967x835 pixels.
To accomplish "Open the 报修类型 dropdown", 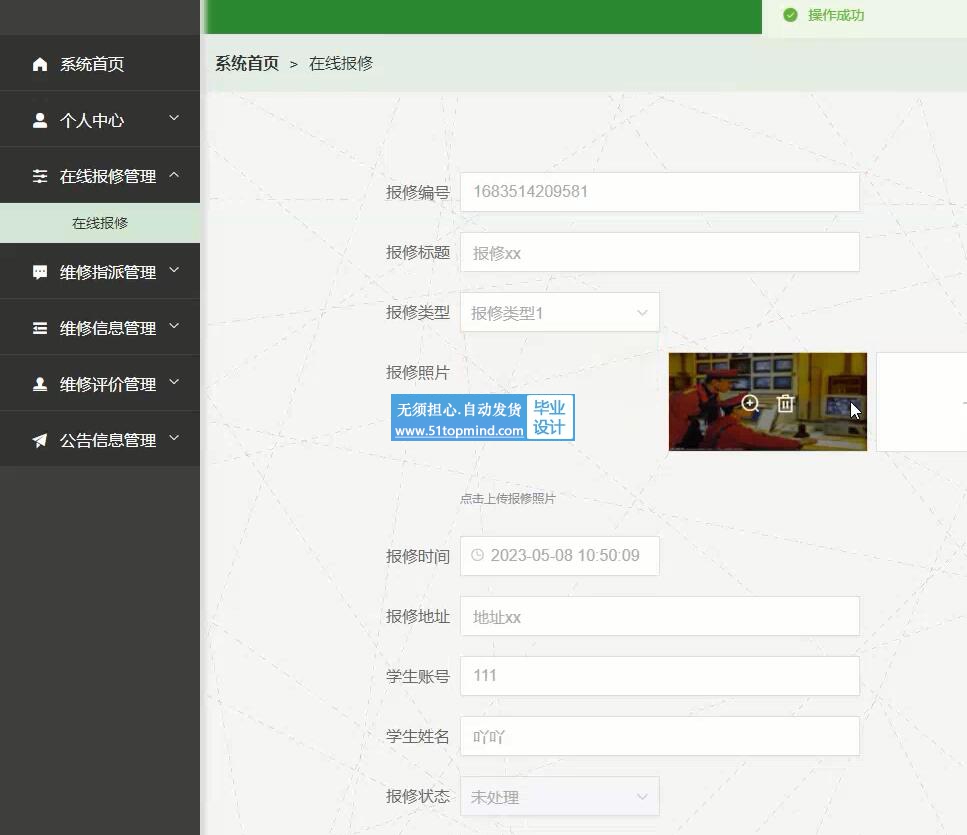I will tap(559, 312).
